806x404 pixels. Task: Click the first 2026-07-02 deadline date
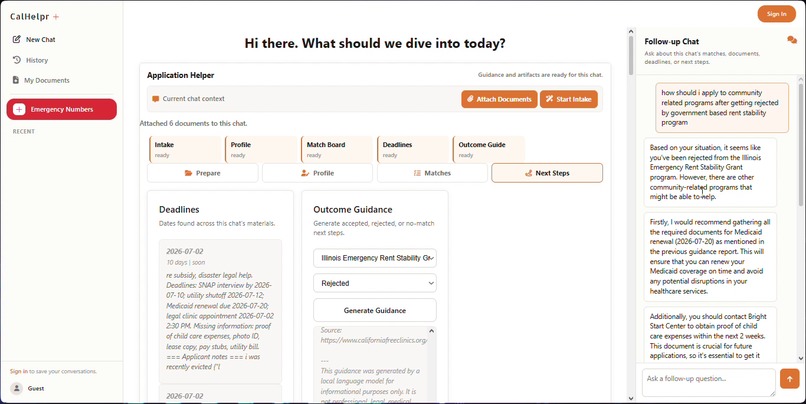click(185, 251)
